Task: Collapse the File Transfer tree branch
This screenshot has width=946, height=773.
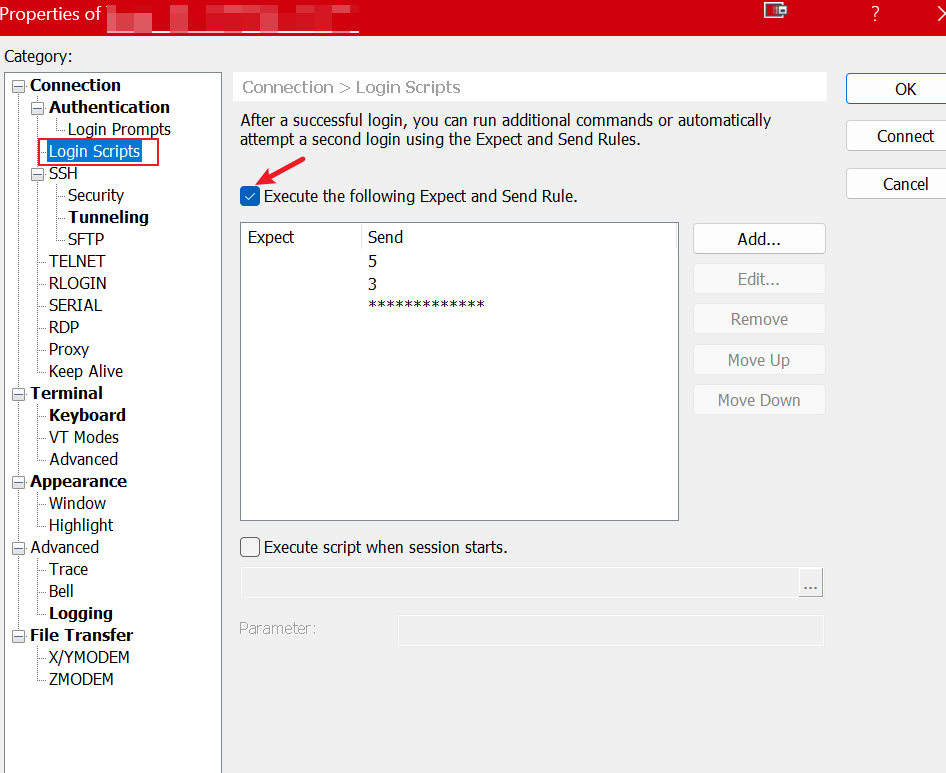Action: 17,635
